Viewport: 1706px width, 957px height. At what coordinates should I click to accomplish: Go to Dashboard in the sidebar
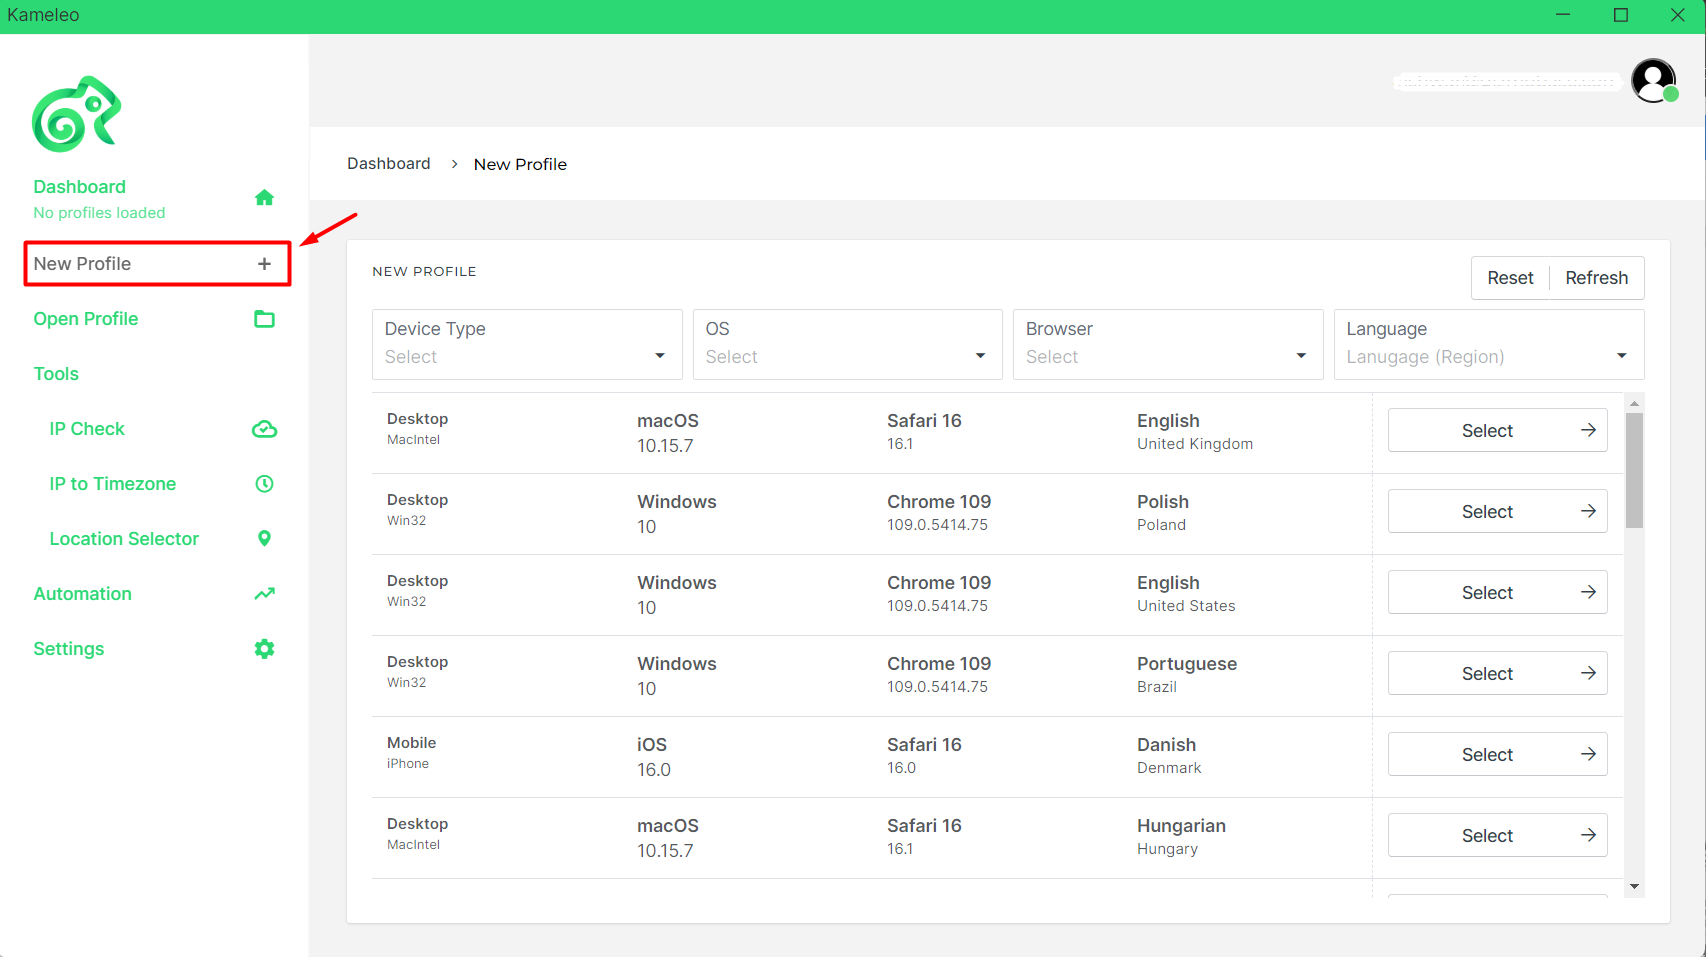80,187
